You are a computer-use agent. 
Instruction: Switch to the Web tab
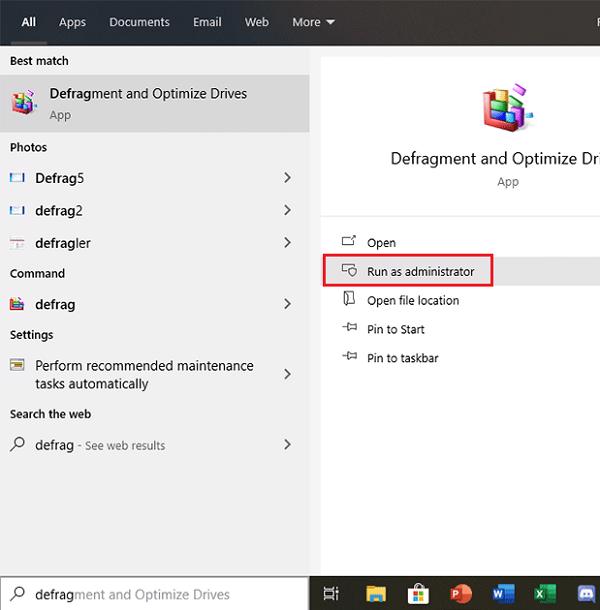[x=256, y=22]
